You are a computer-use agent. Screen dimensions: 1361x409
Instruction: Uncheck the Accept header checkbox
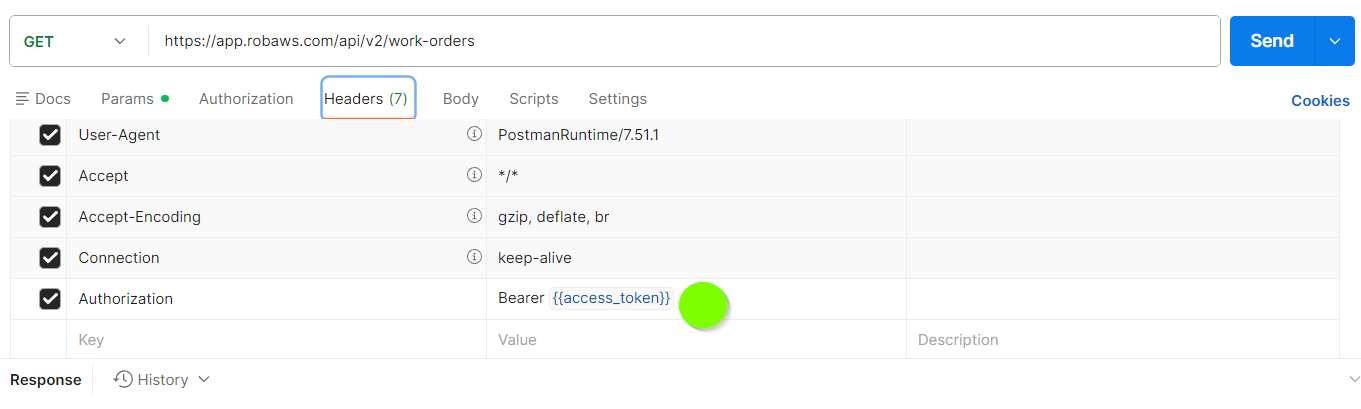(x=50, y=176)
